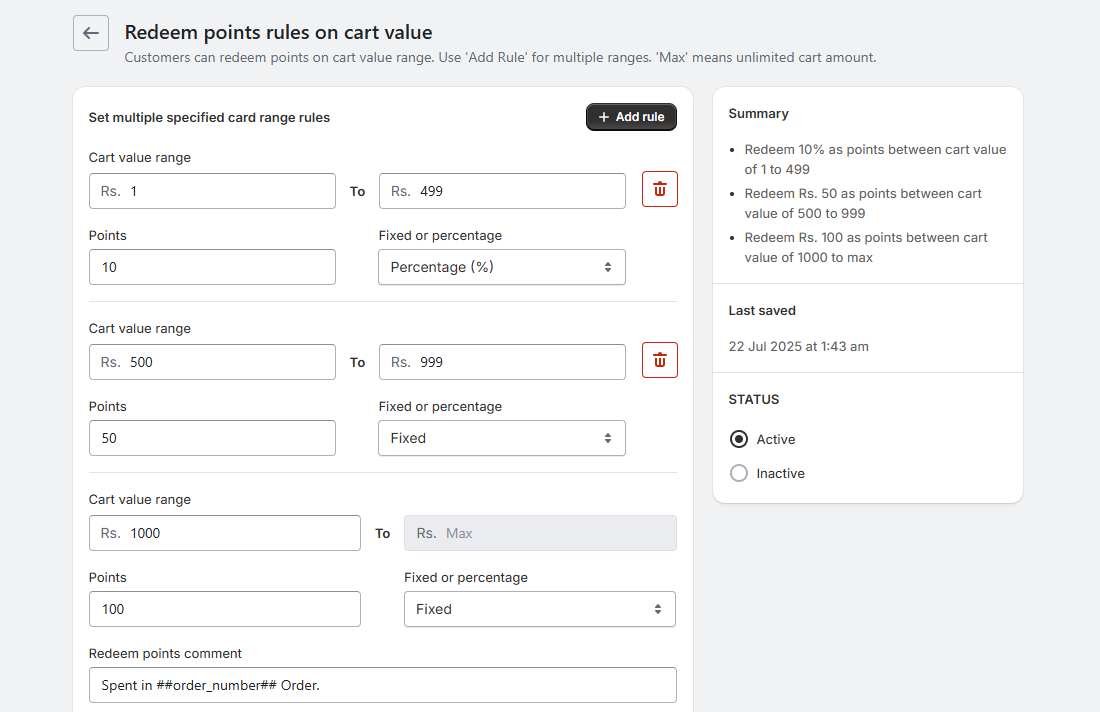The width and height of the screenshot is (1100, 712).
Task: Open the Fixed dropdown for 1000-Max rule
Action: (539, 609)
